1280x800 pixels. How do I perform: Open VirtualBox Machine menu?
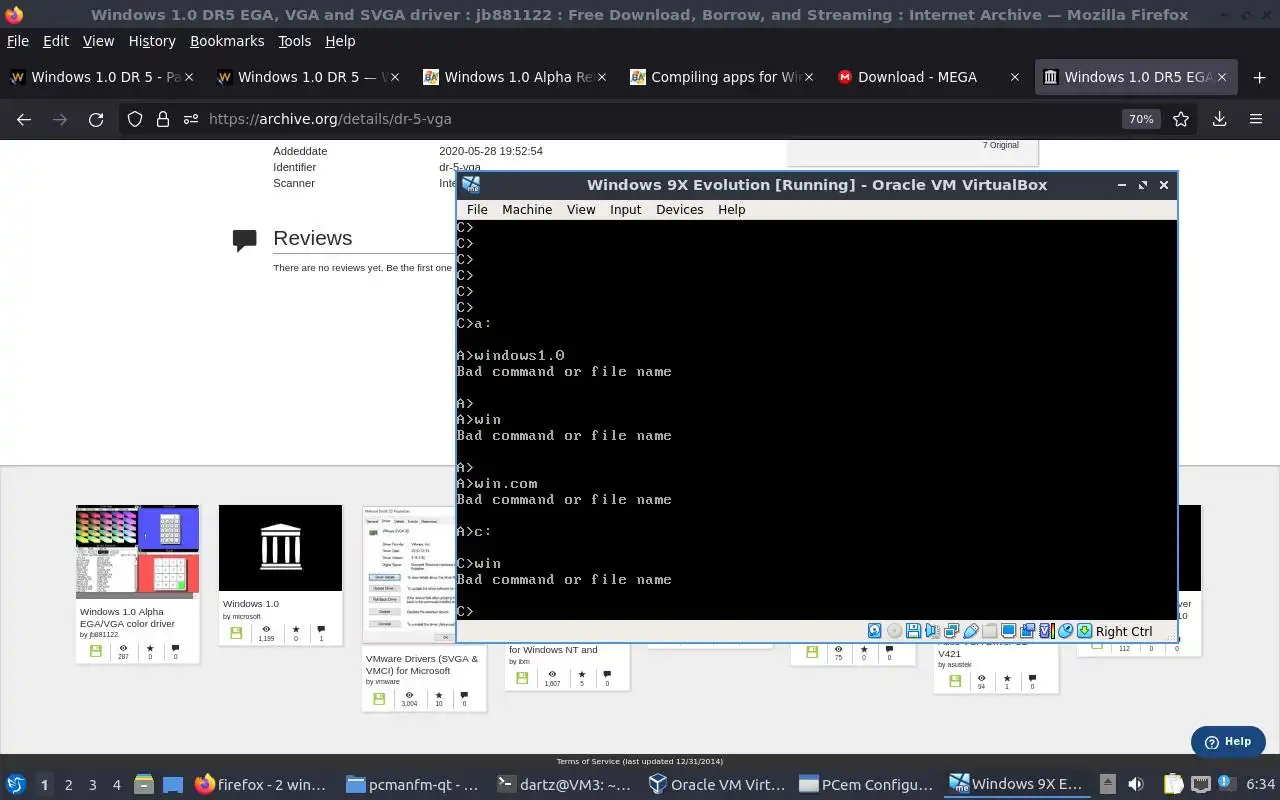click(527, 209)
